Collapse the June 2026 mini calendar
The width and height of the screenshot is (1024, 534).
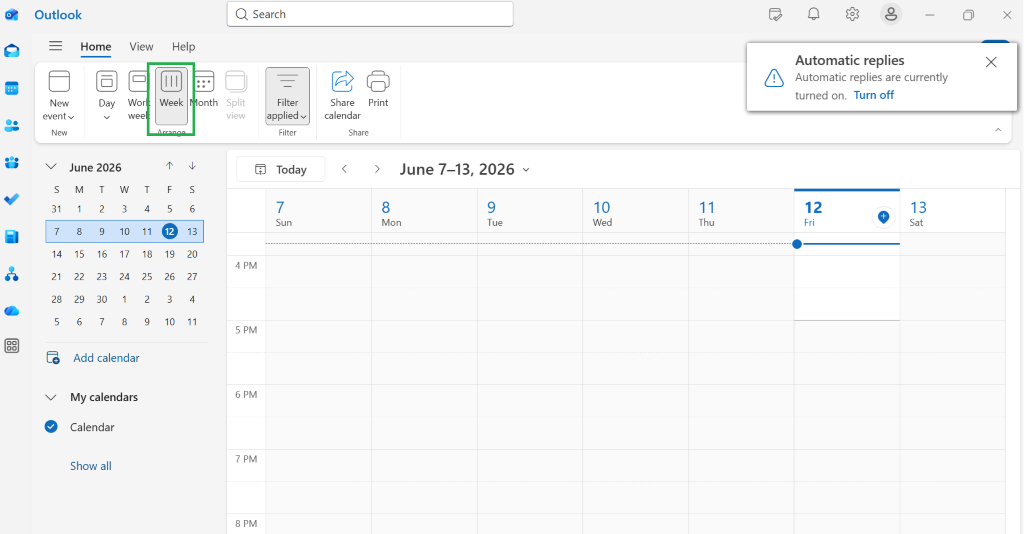click(x=51, y=167)
